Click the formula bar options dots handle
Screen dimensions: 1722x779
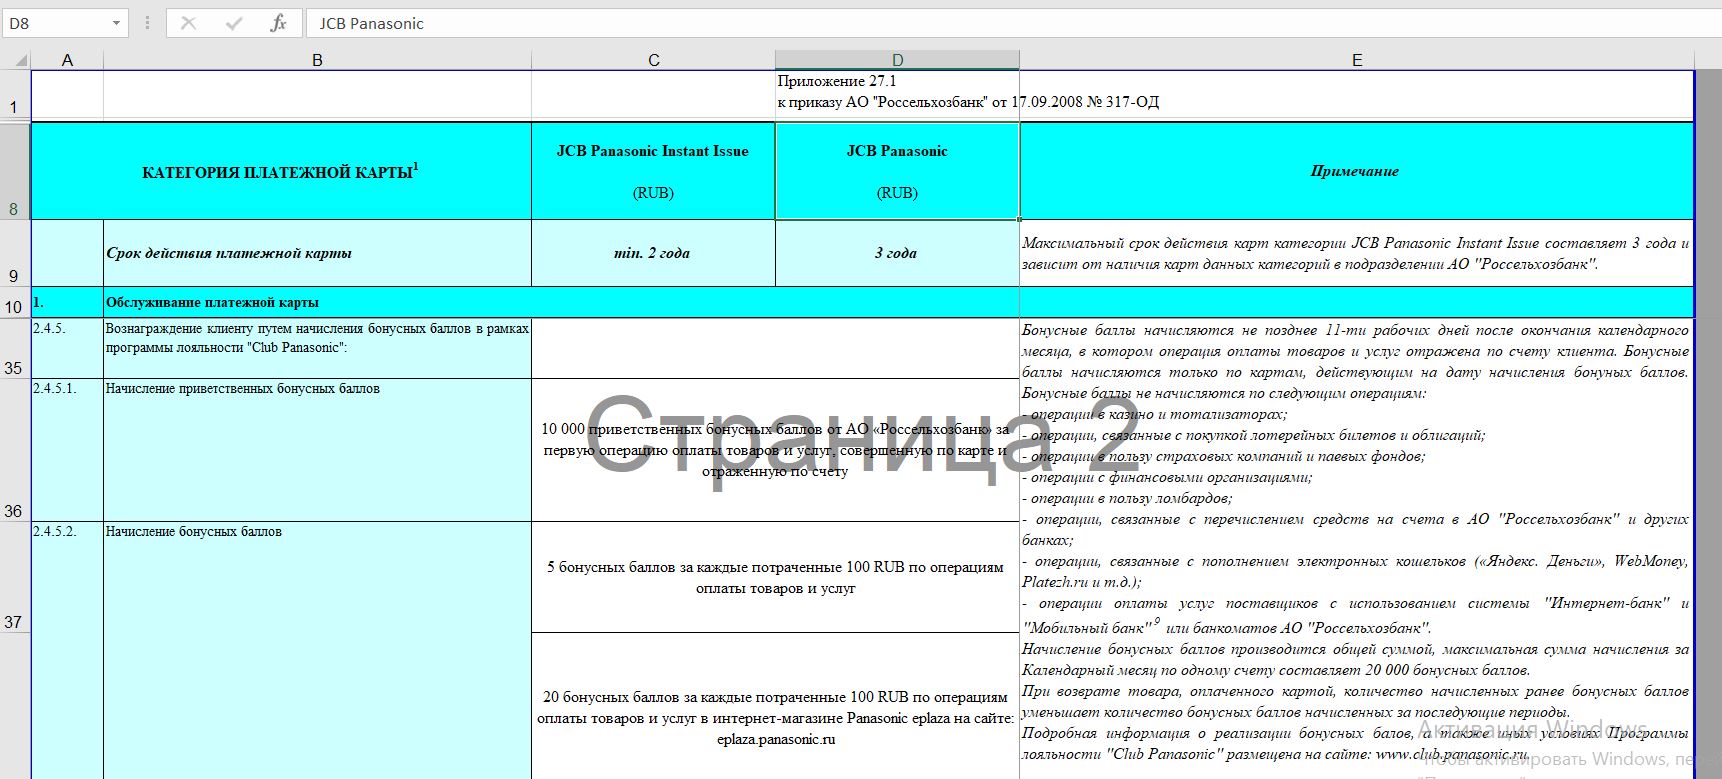pyautogui.click(x=148, y=23)
